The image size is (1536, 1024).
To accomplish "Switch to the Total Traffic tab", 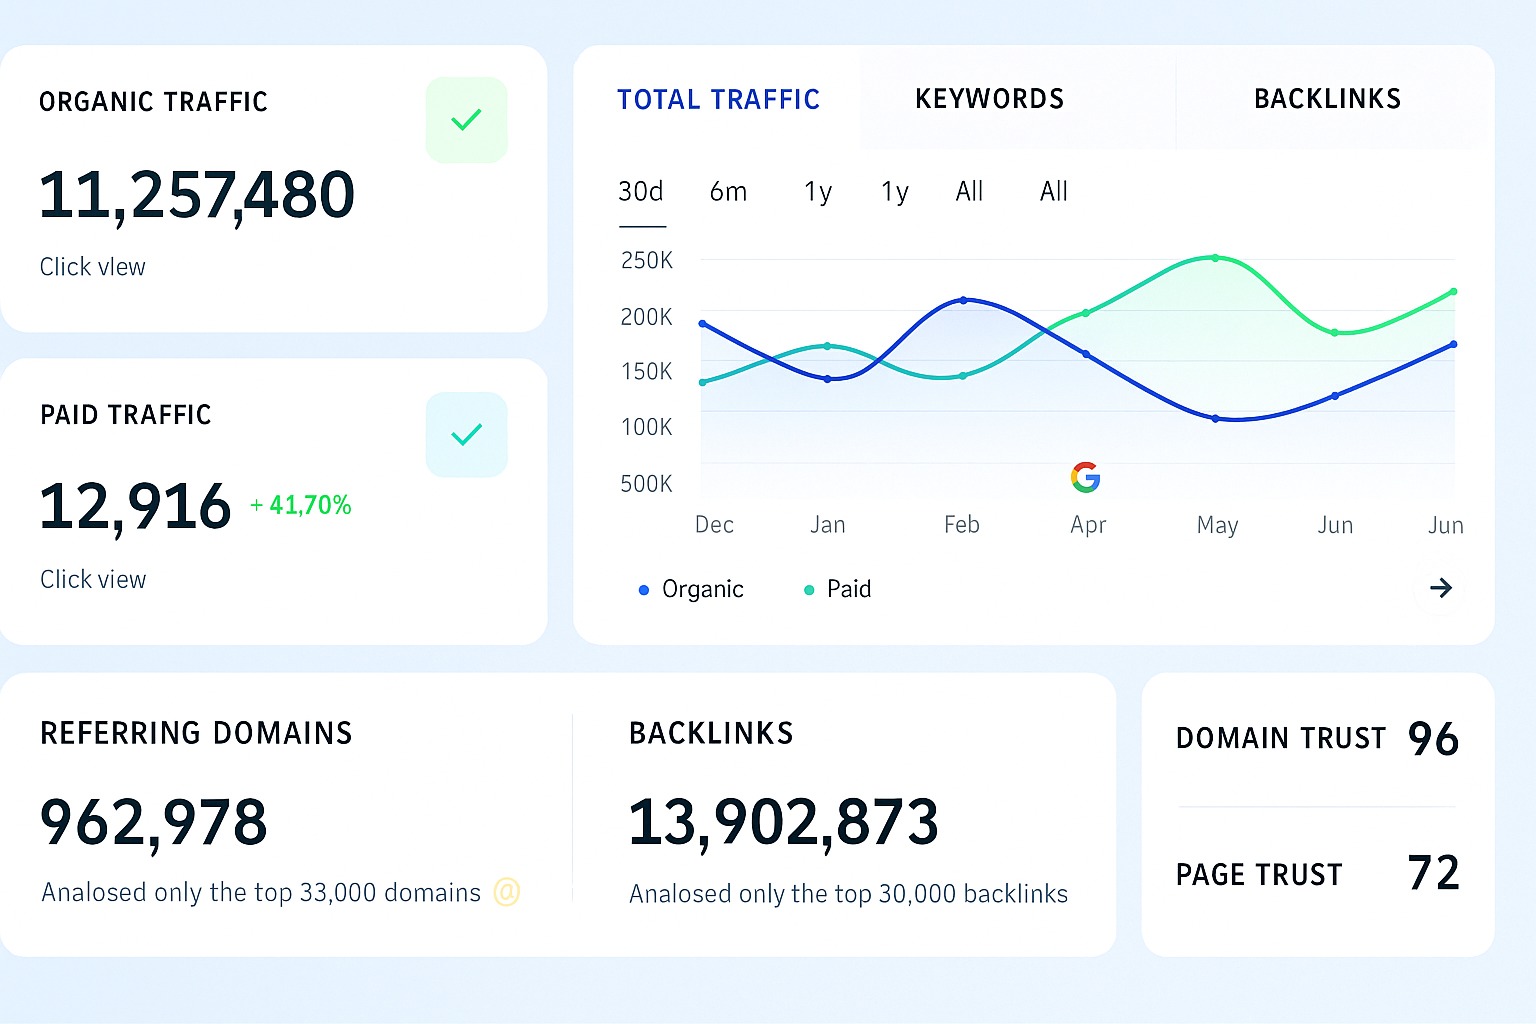I will point(718,100).
